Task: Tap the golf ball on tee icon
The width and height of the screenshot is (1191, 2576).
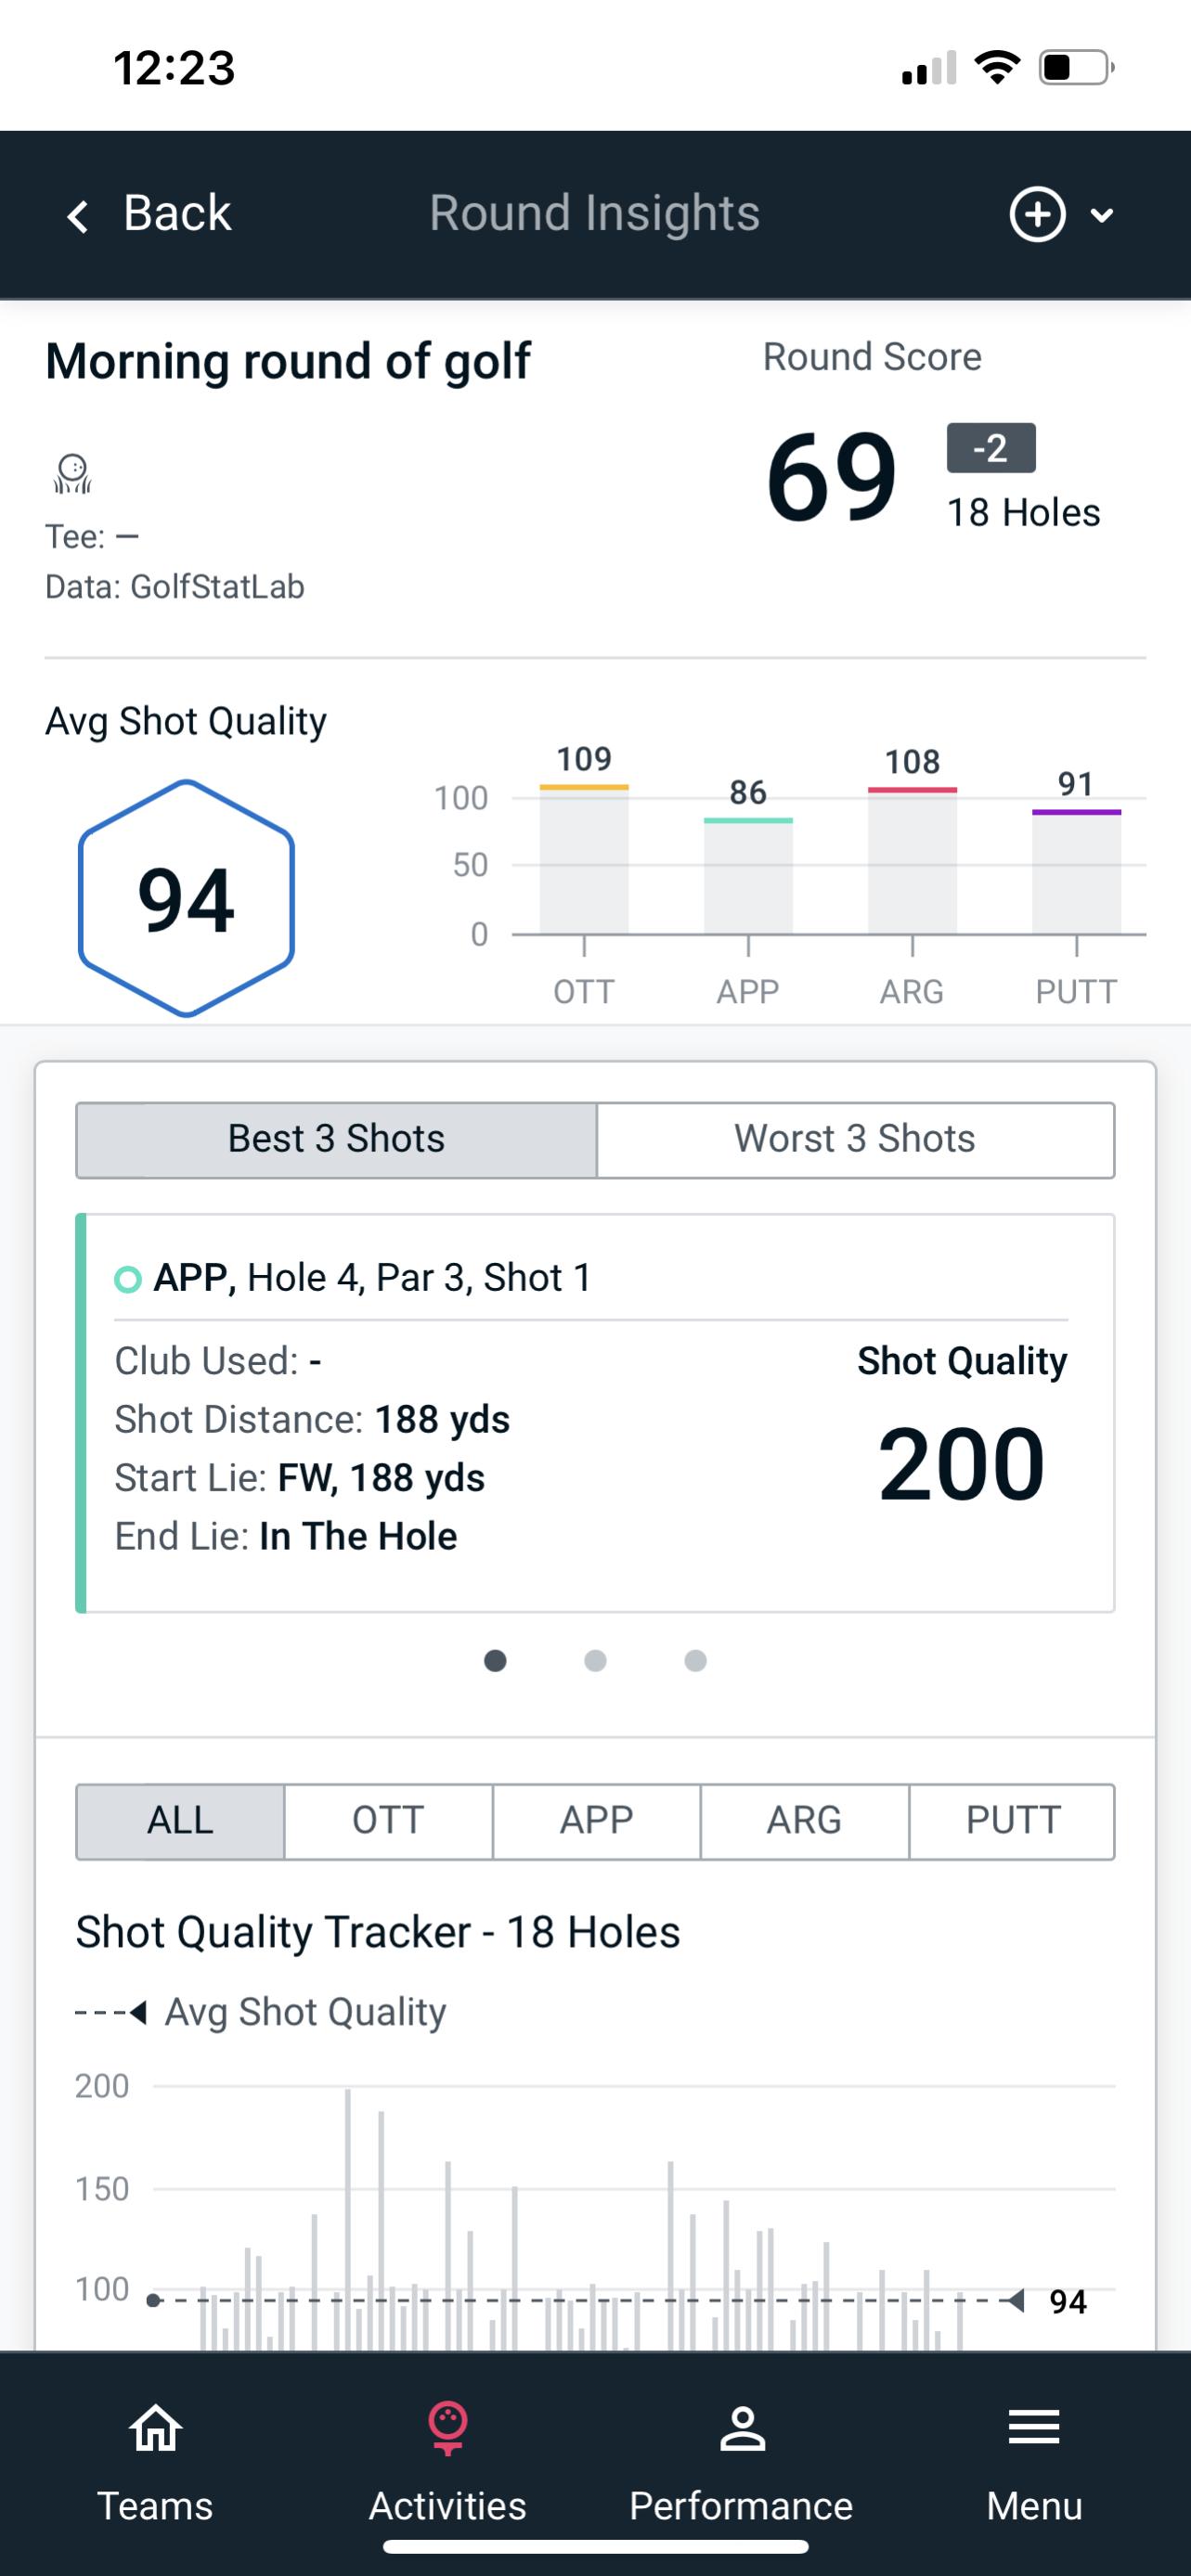Action: point(72,474)
